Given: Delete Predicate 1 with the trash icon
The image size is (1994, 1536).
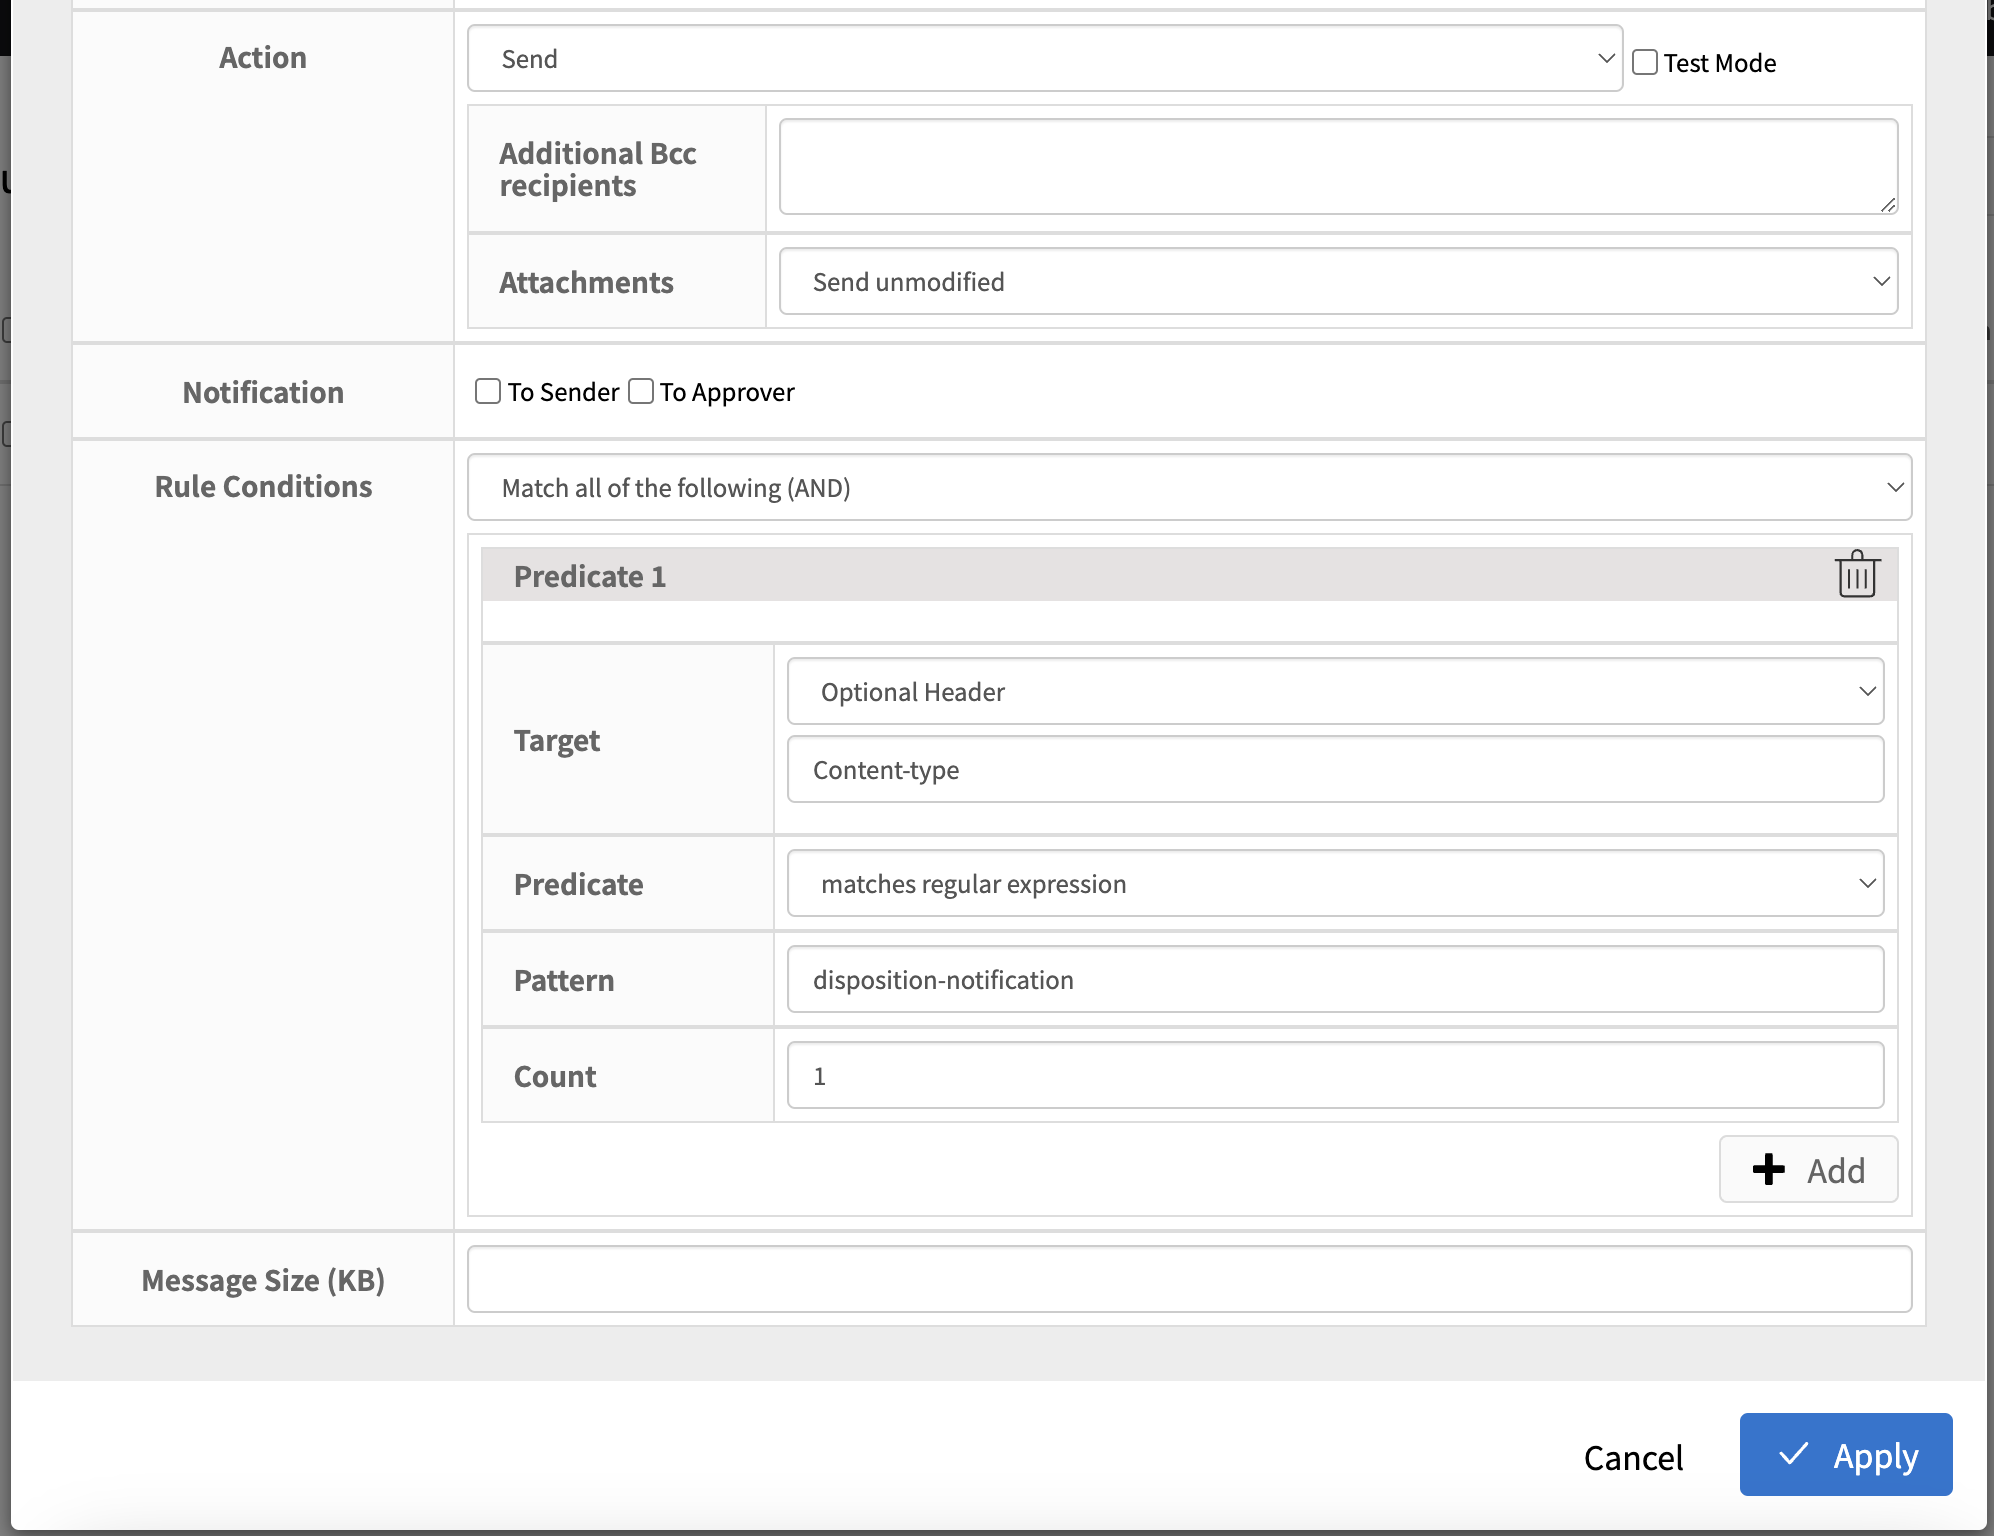Looking at the screenshot, I should [1857, 574].
